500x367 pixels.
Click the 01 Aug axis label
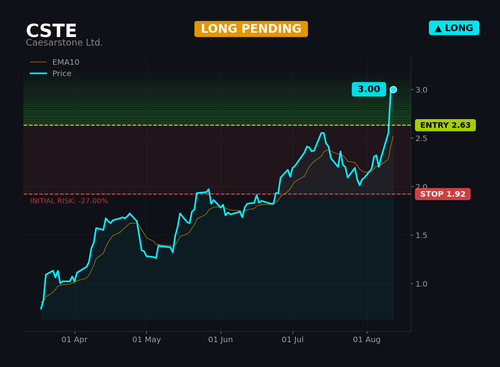click(367, 340)
